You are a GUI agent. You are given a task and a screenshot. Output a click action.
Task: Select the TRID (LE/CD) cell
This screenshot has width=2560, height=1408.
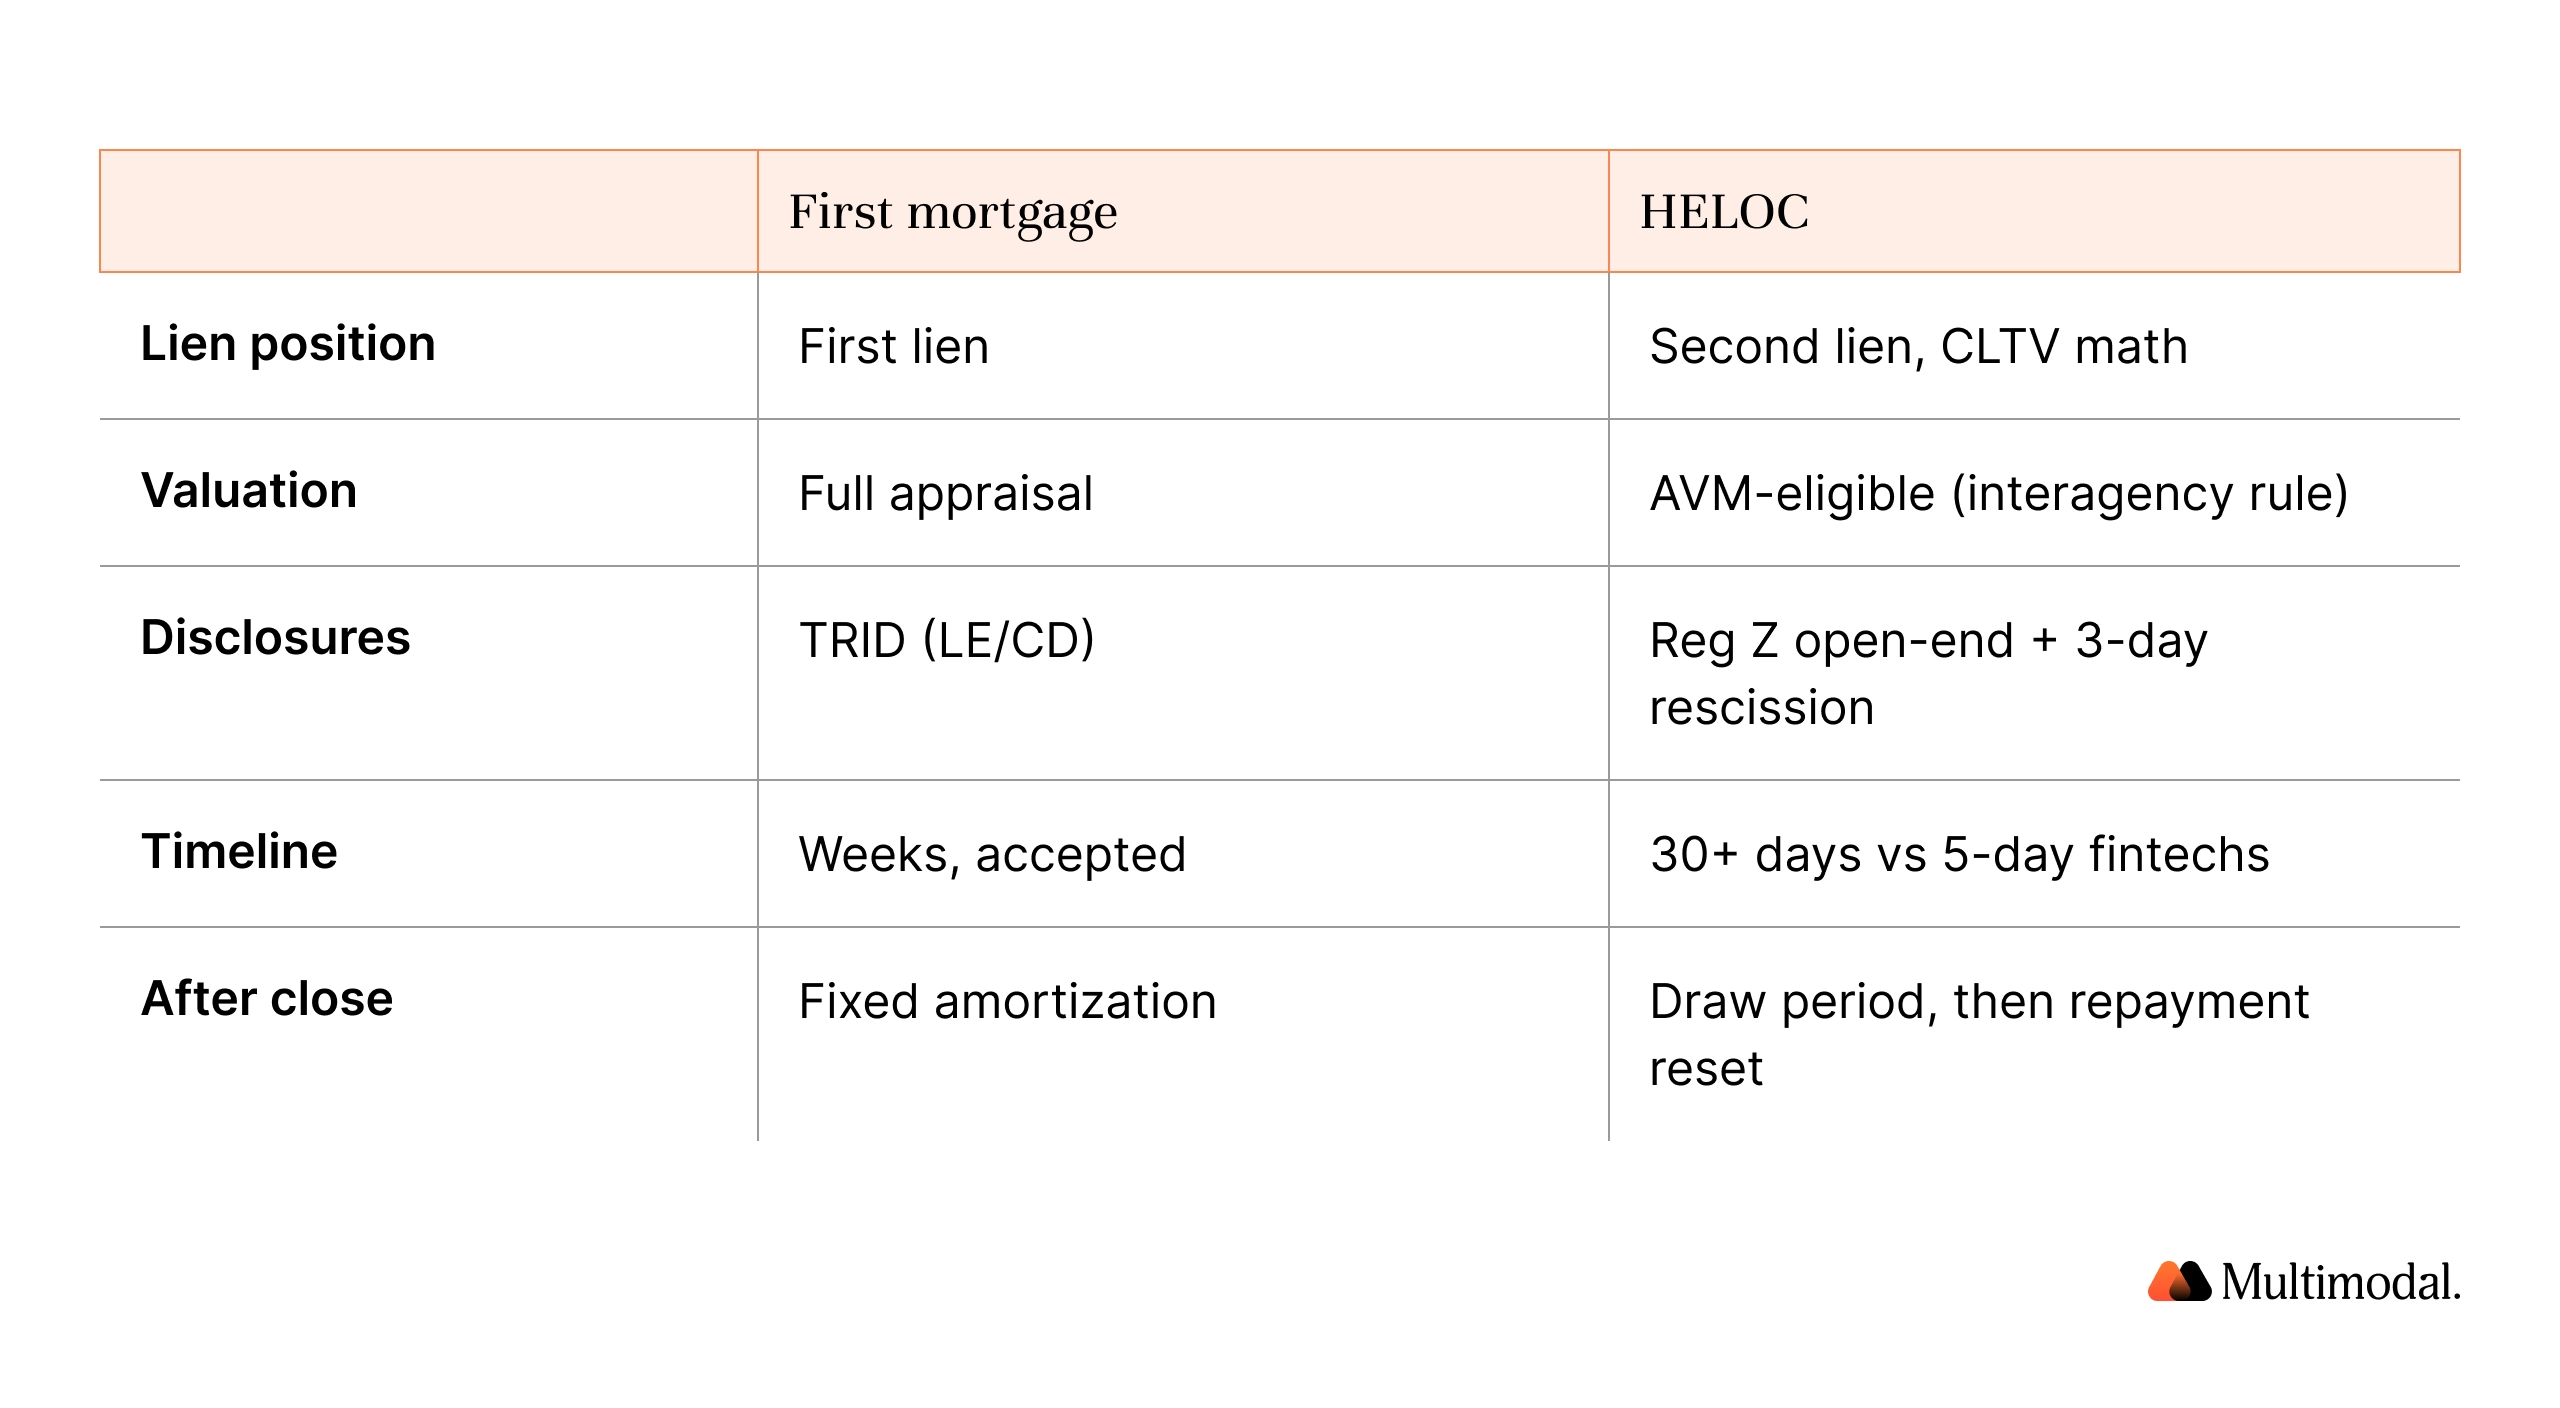point(1183,673)
